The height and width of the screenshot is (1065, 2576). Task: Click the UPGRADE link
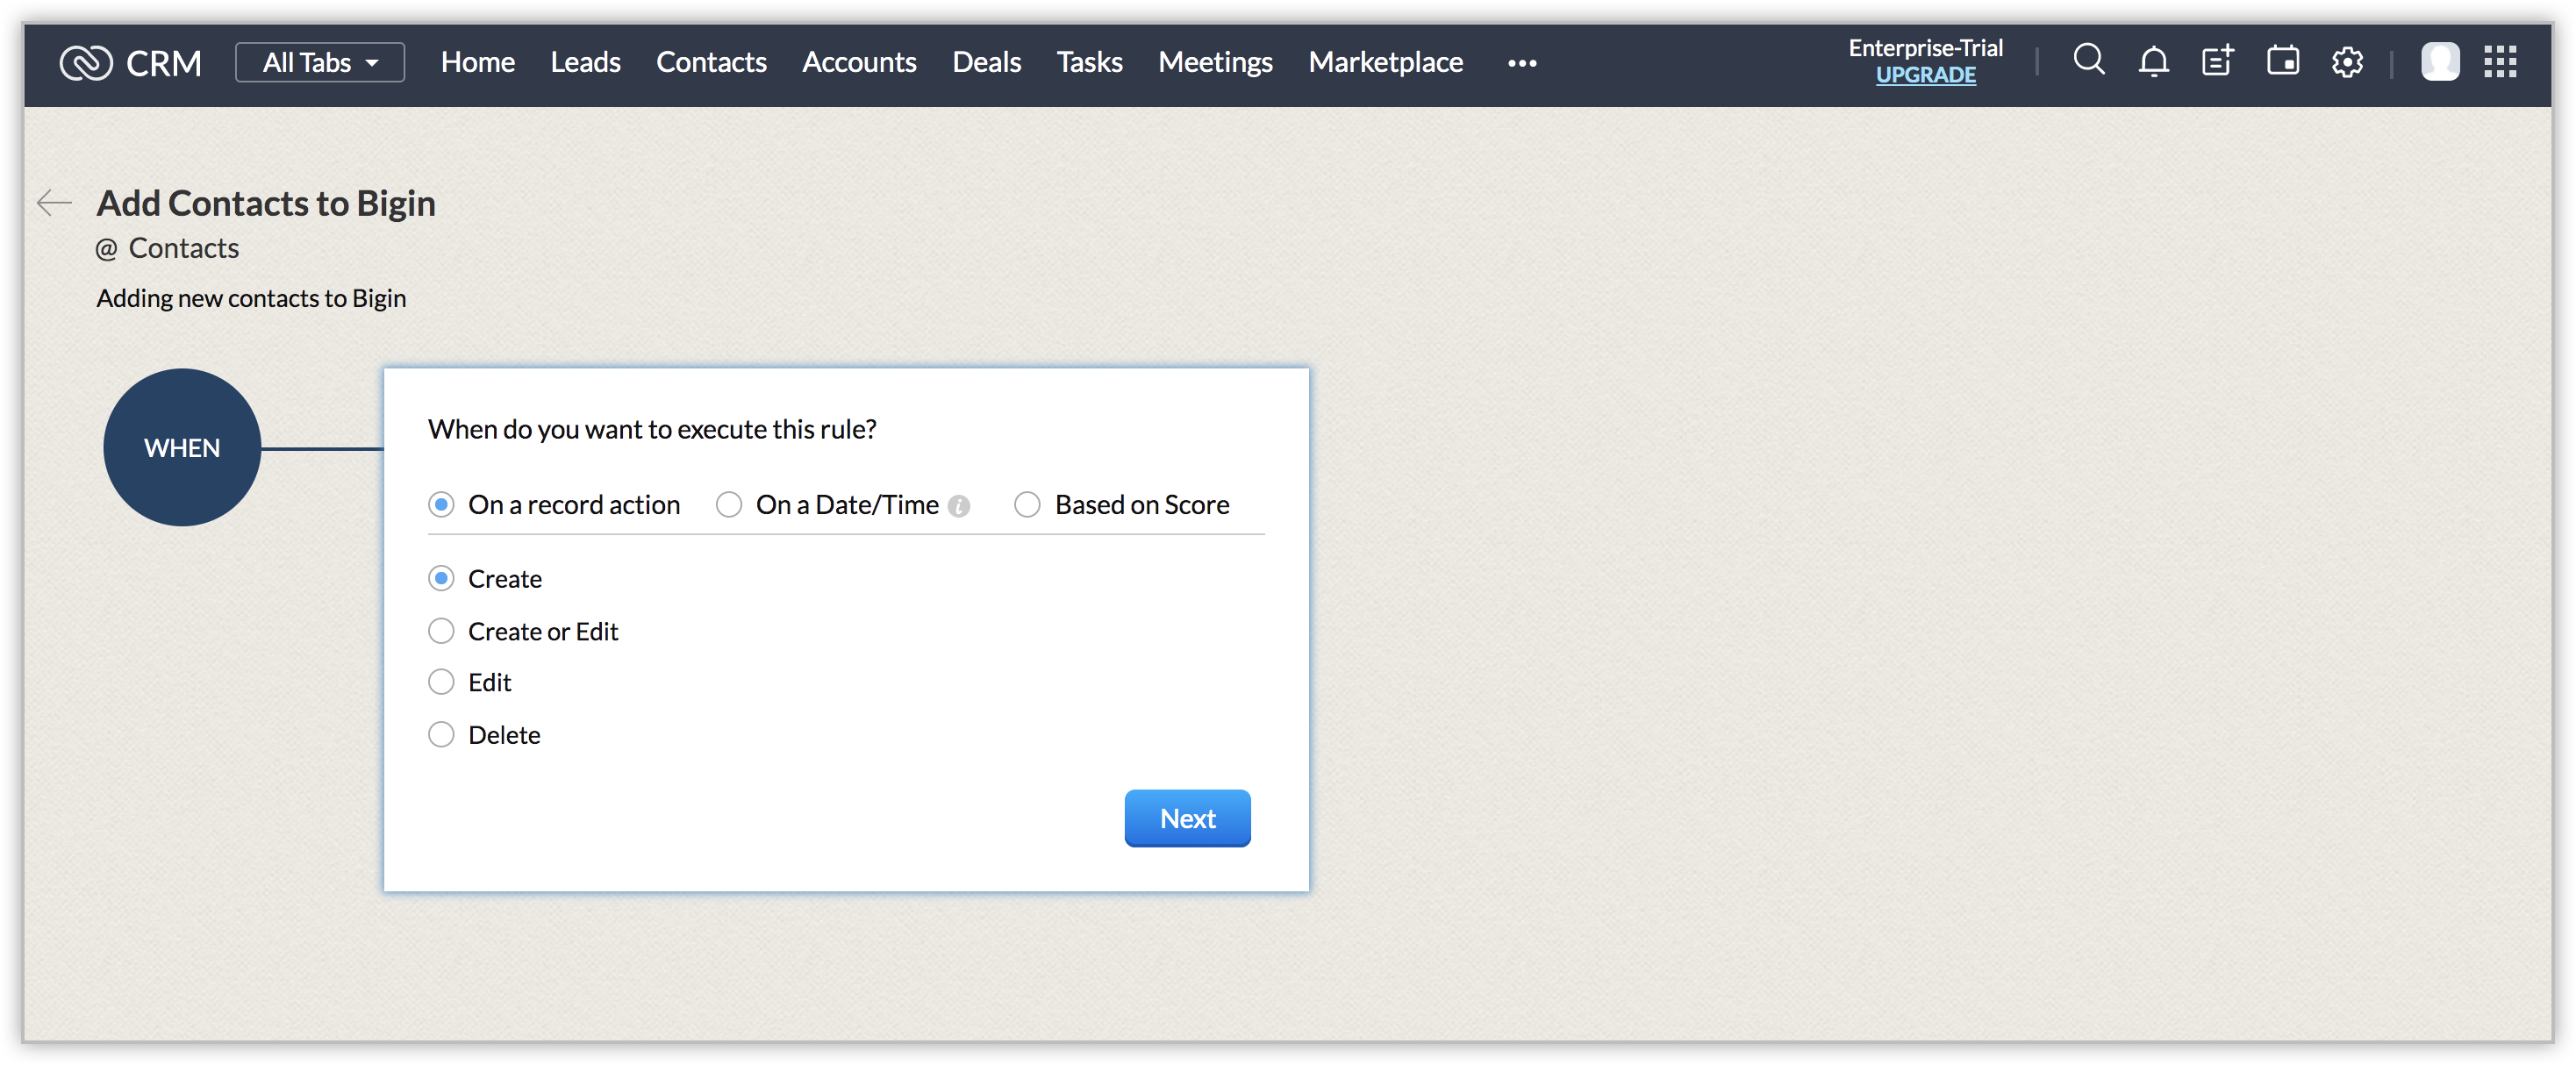[1925, 76]
